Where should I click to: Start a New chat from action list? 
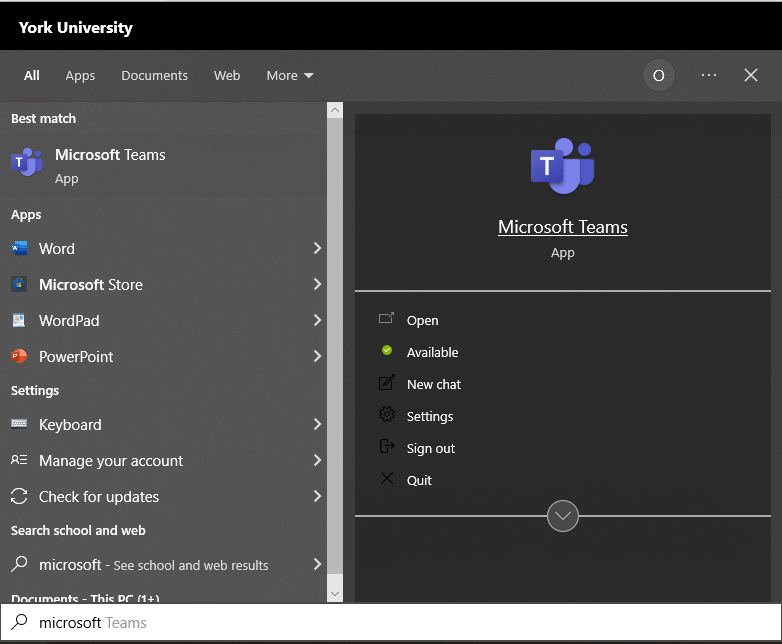coord(434,384)
